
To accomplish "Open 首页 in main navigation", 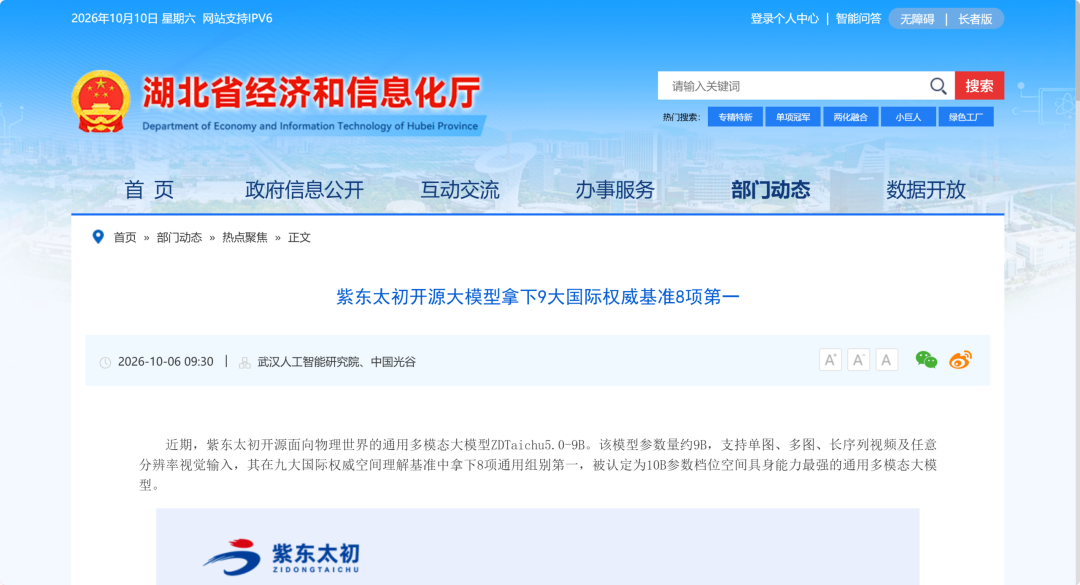I will pyautogui.click(x=149, y=189).
